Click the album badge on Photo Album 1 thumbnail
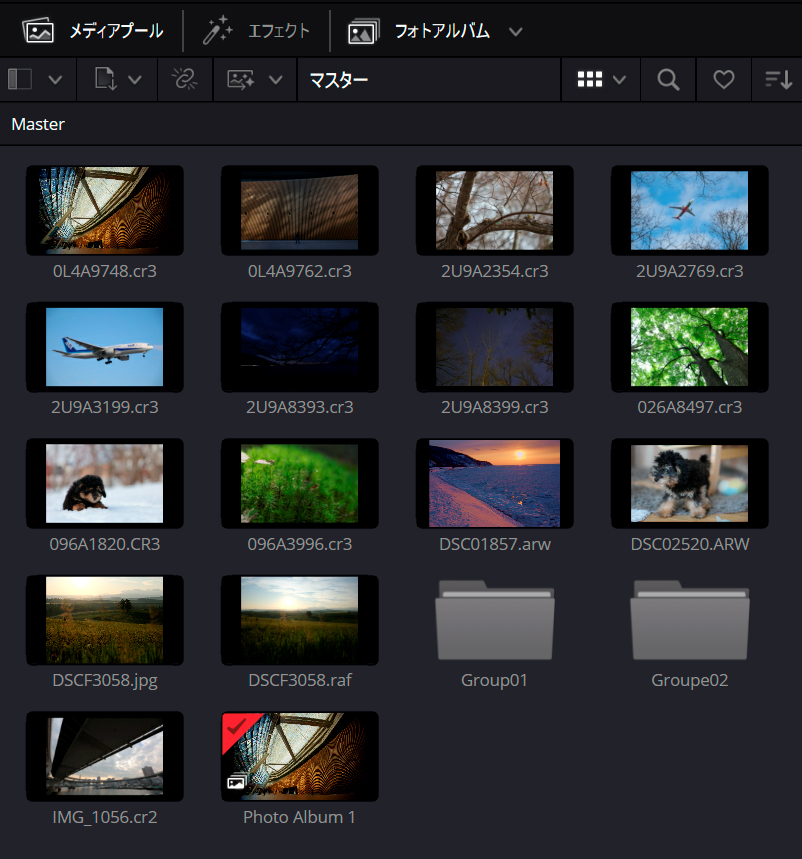The height and width of the screenshot is (859, 802). [238, 782]
